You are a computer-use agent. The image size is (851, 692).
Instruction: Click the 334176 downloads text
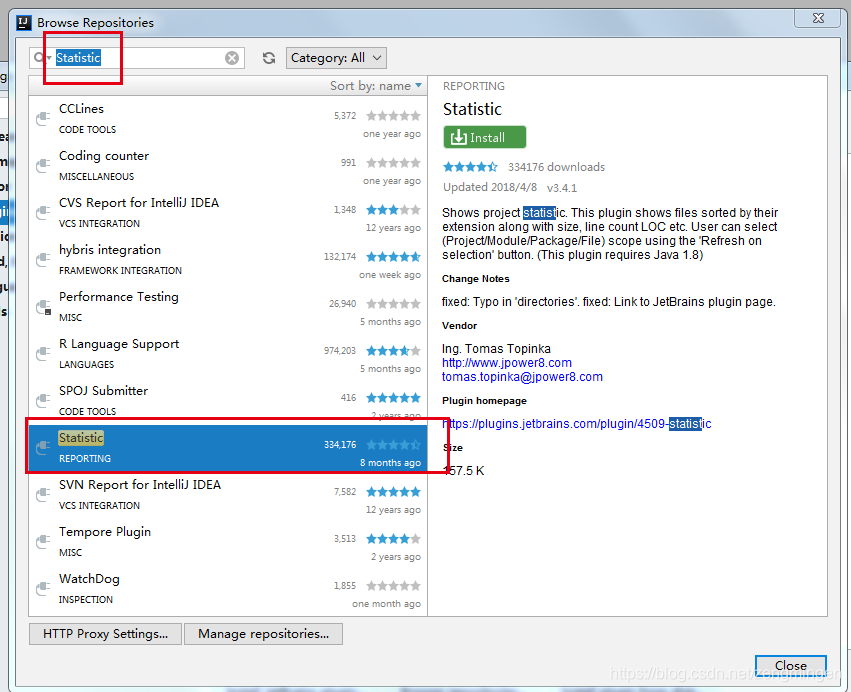point(556,167)
